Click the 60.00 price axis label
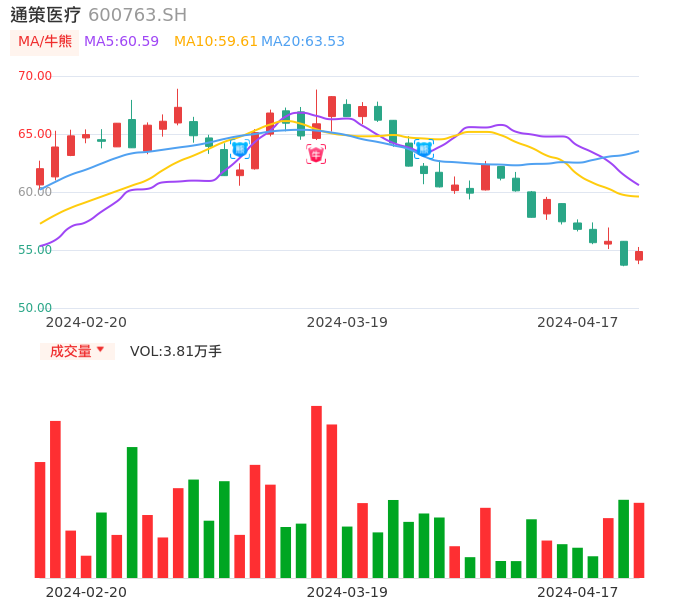 coord(35,192)
